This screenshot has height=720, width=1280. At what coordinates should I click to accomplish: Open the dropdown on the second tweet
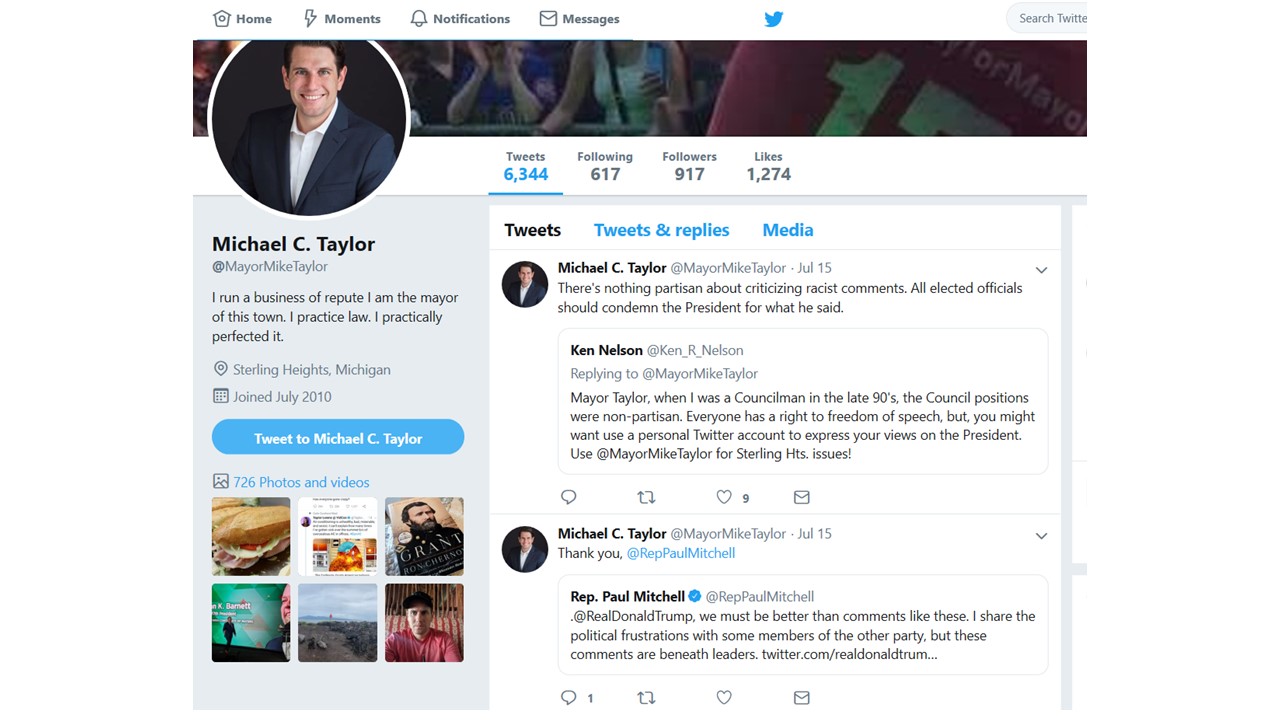point(1041,535)
